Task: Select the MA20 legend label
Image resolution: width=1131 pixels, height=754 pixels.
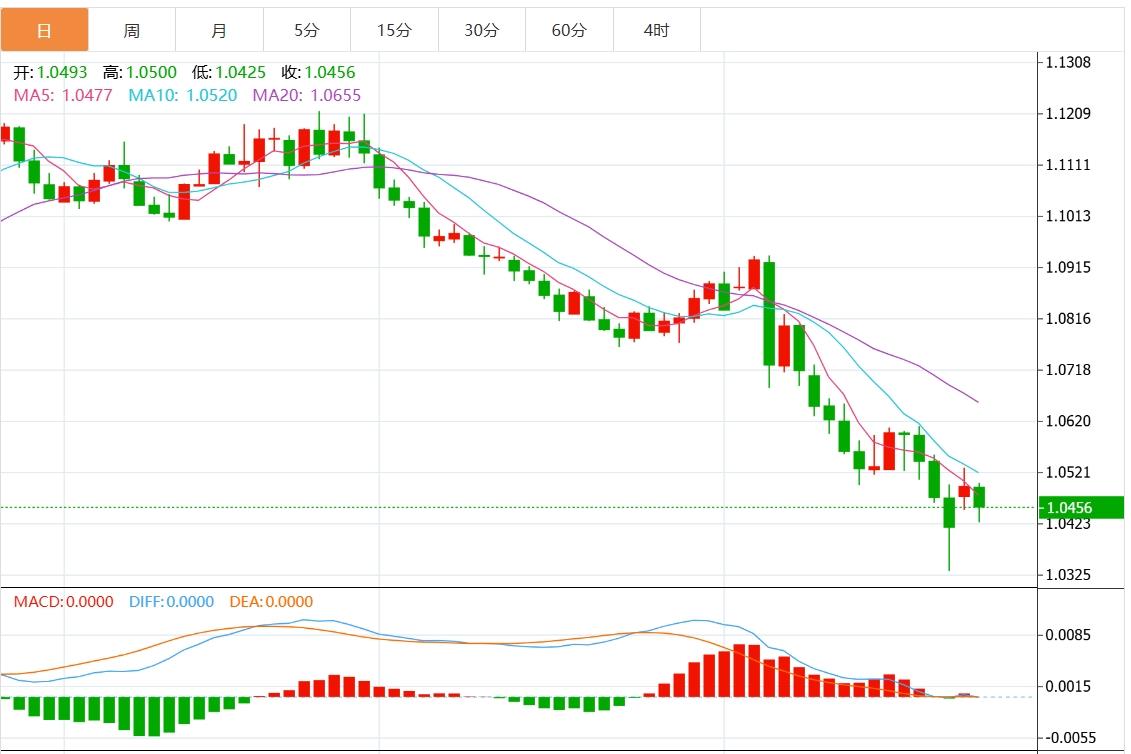Action: (x=306, y=95)
